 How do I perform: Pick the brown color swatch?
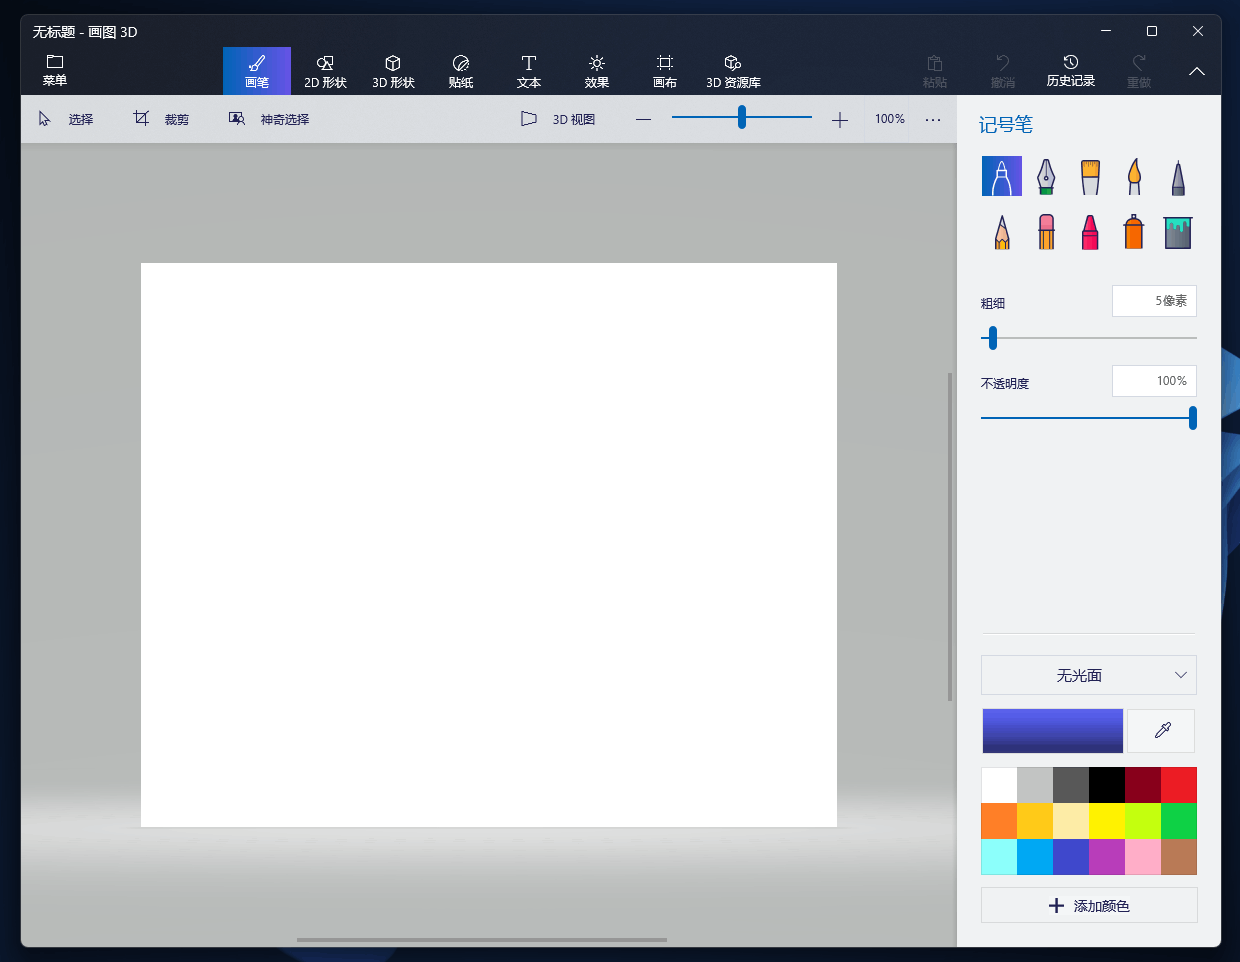click(x=1179, y=857)
